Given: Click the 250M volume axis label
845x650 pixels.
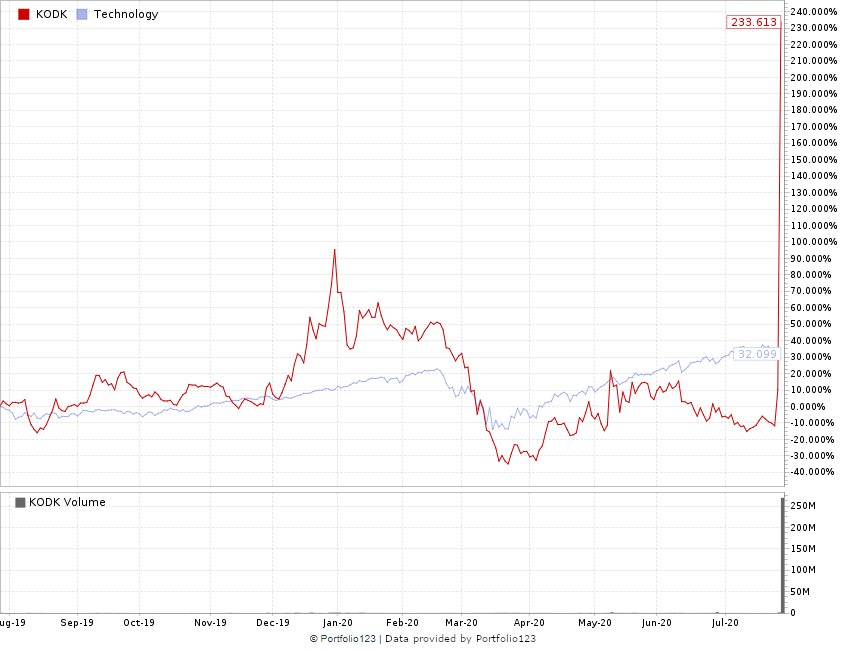Looking at the screenshot, I should click(x=803, y=506).
